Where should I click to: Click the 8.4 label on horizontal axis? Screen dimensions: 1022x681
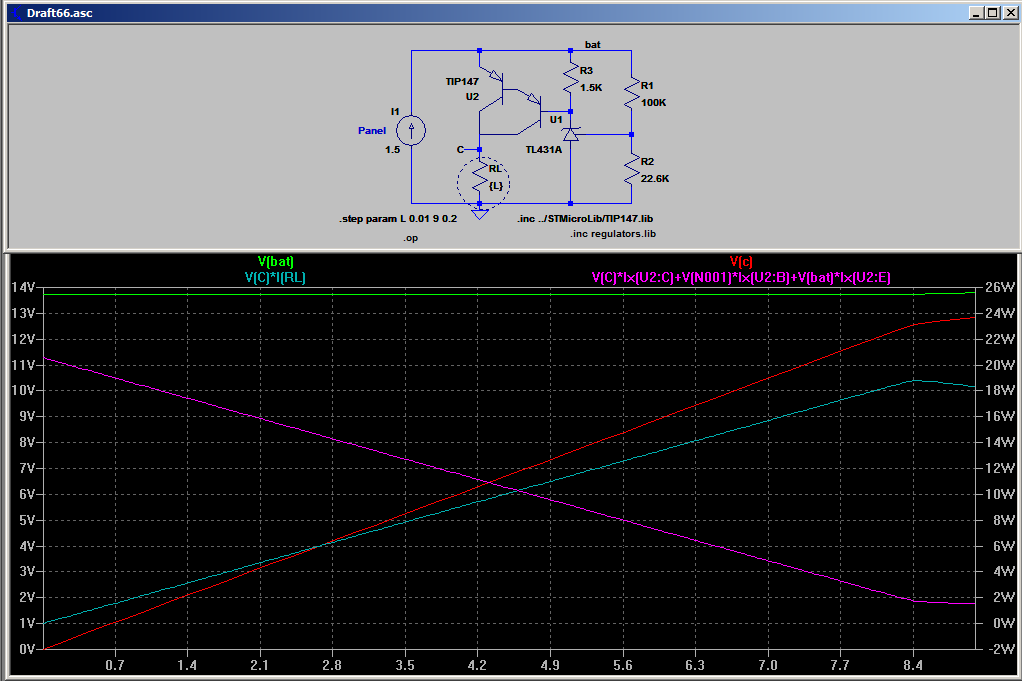(x=912, y=665)
